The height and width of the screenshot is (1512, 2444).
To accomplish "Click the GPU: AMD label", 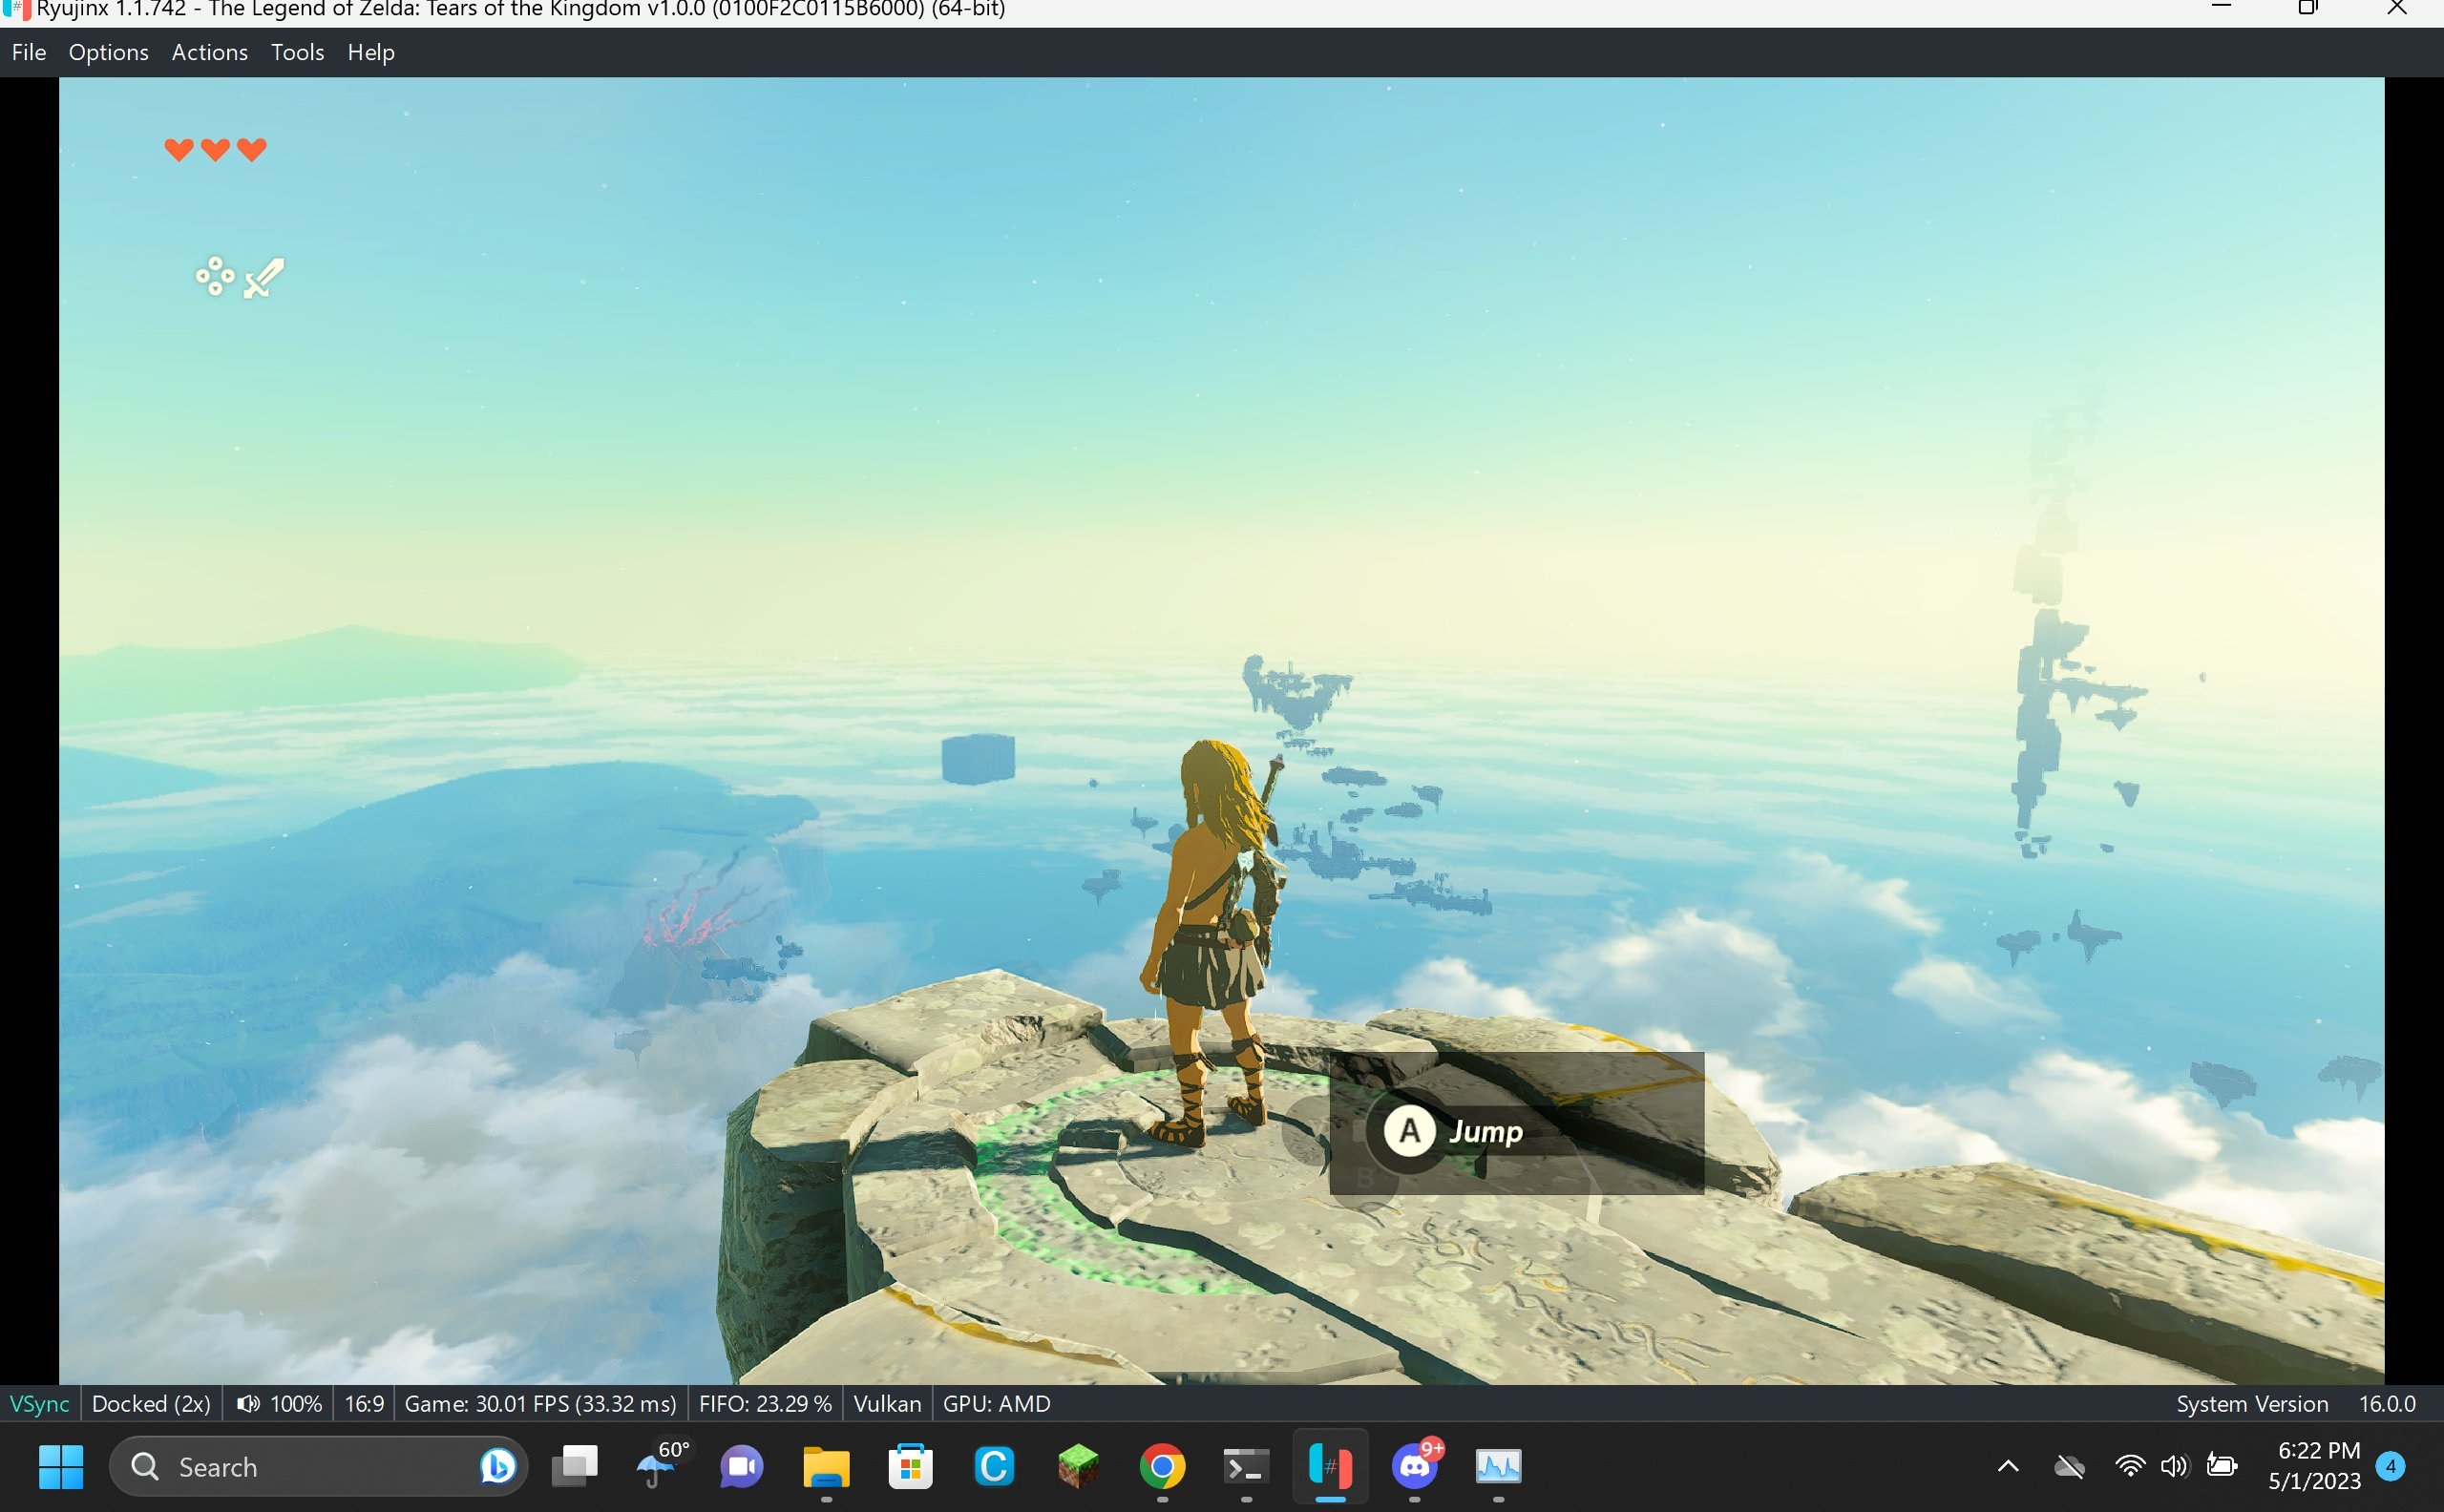I will click(x=997, y=1404).
